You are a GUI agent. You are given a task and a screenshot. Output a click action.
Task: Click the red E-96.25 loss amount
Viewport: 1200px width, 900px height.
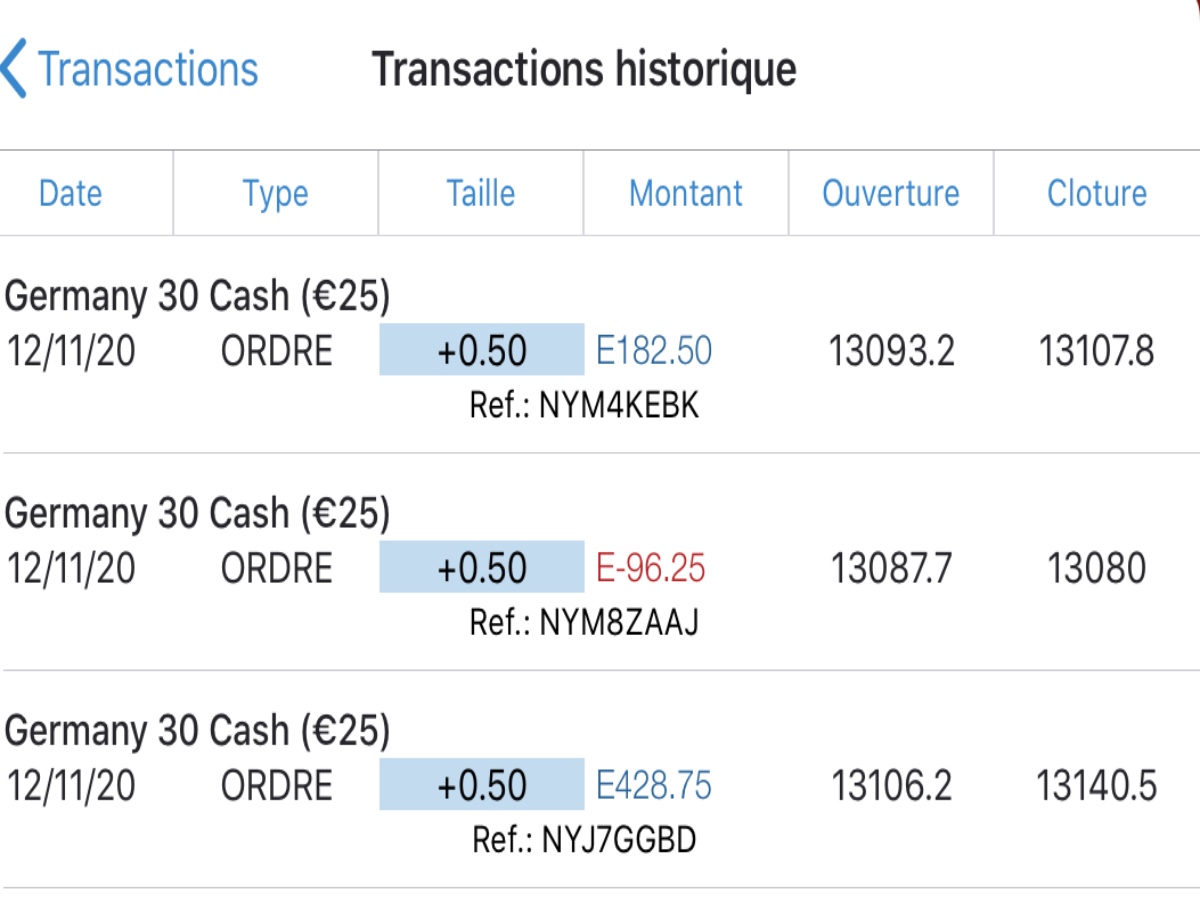(651, 568)
